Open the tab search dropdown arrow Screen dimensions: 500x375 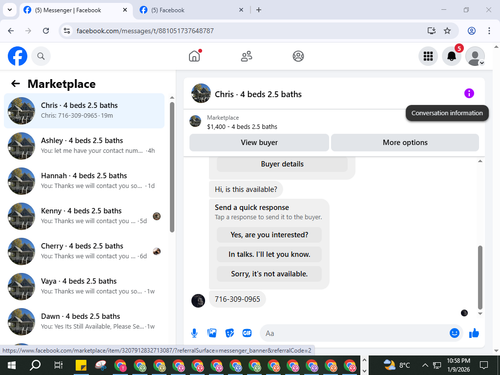pyautogui.click(x=10, y=10)
